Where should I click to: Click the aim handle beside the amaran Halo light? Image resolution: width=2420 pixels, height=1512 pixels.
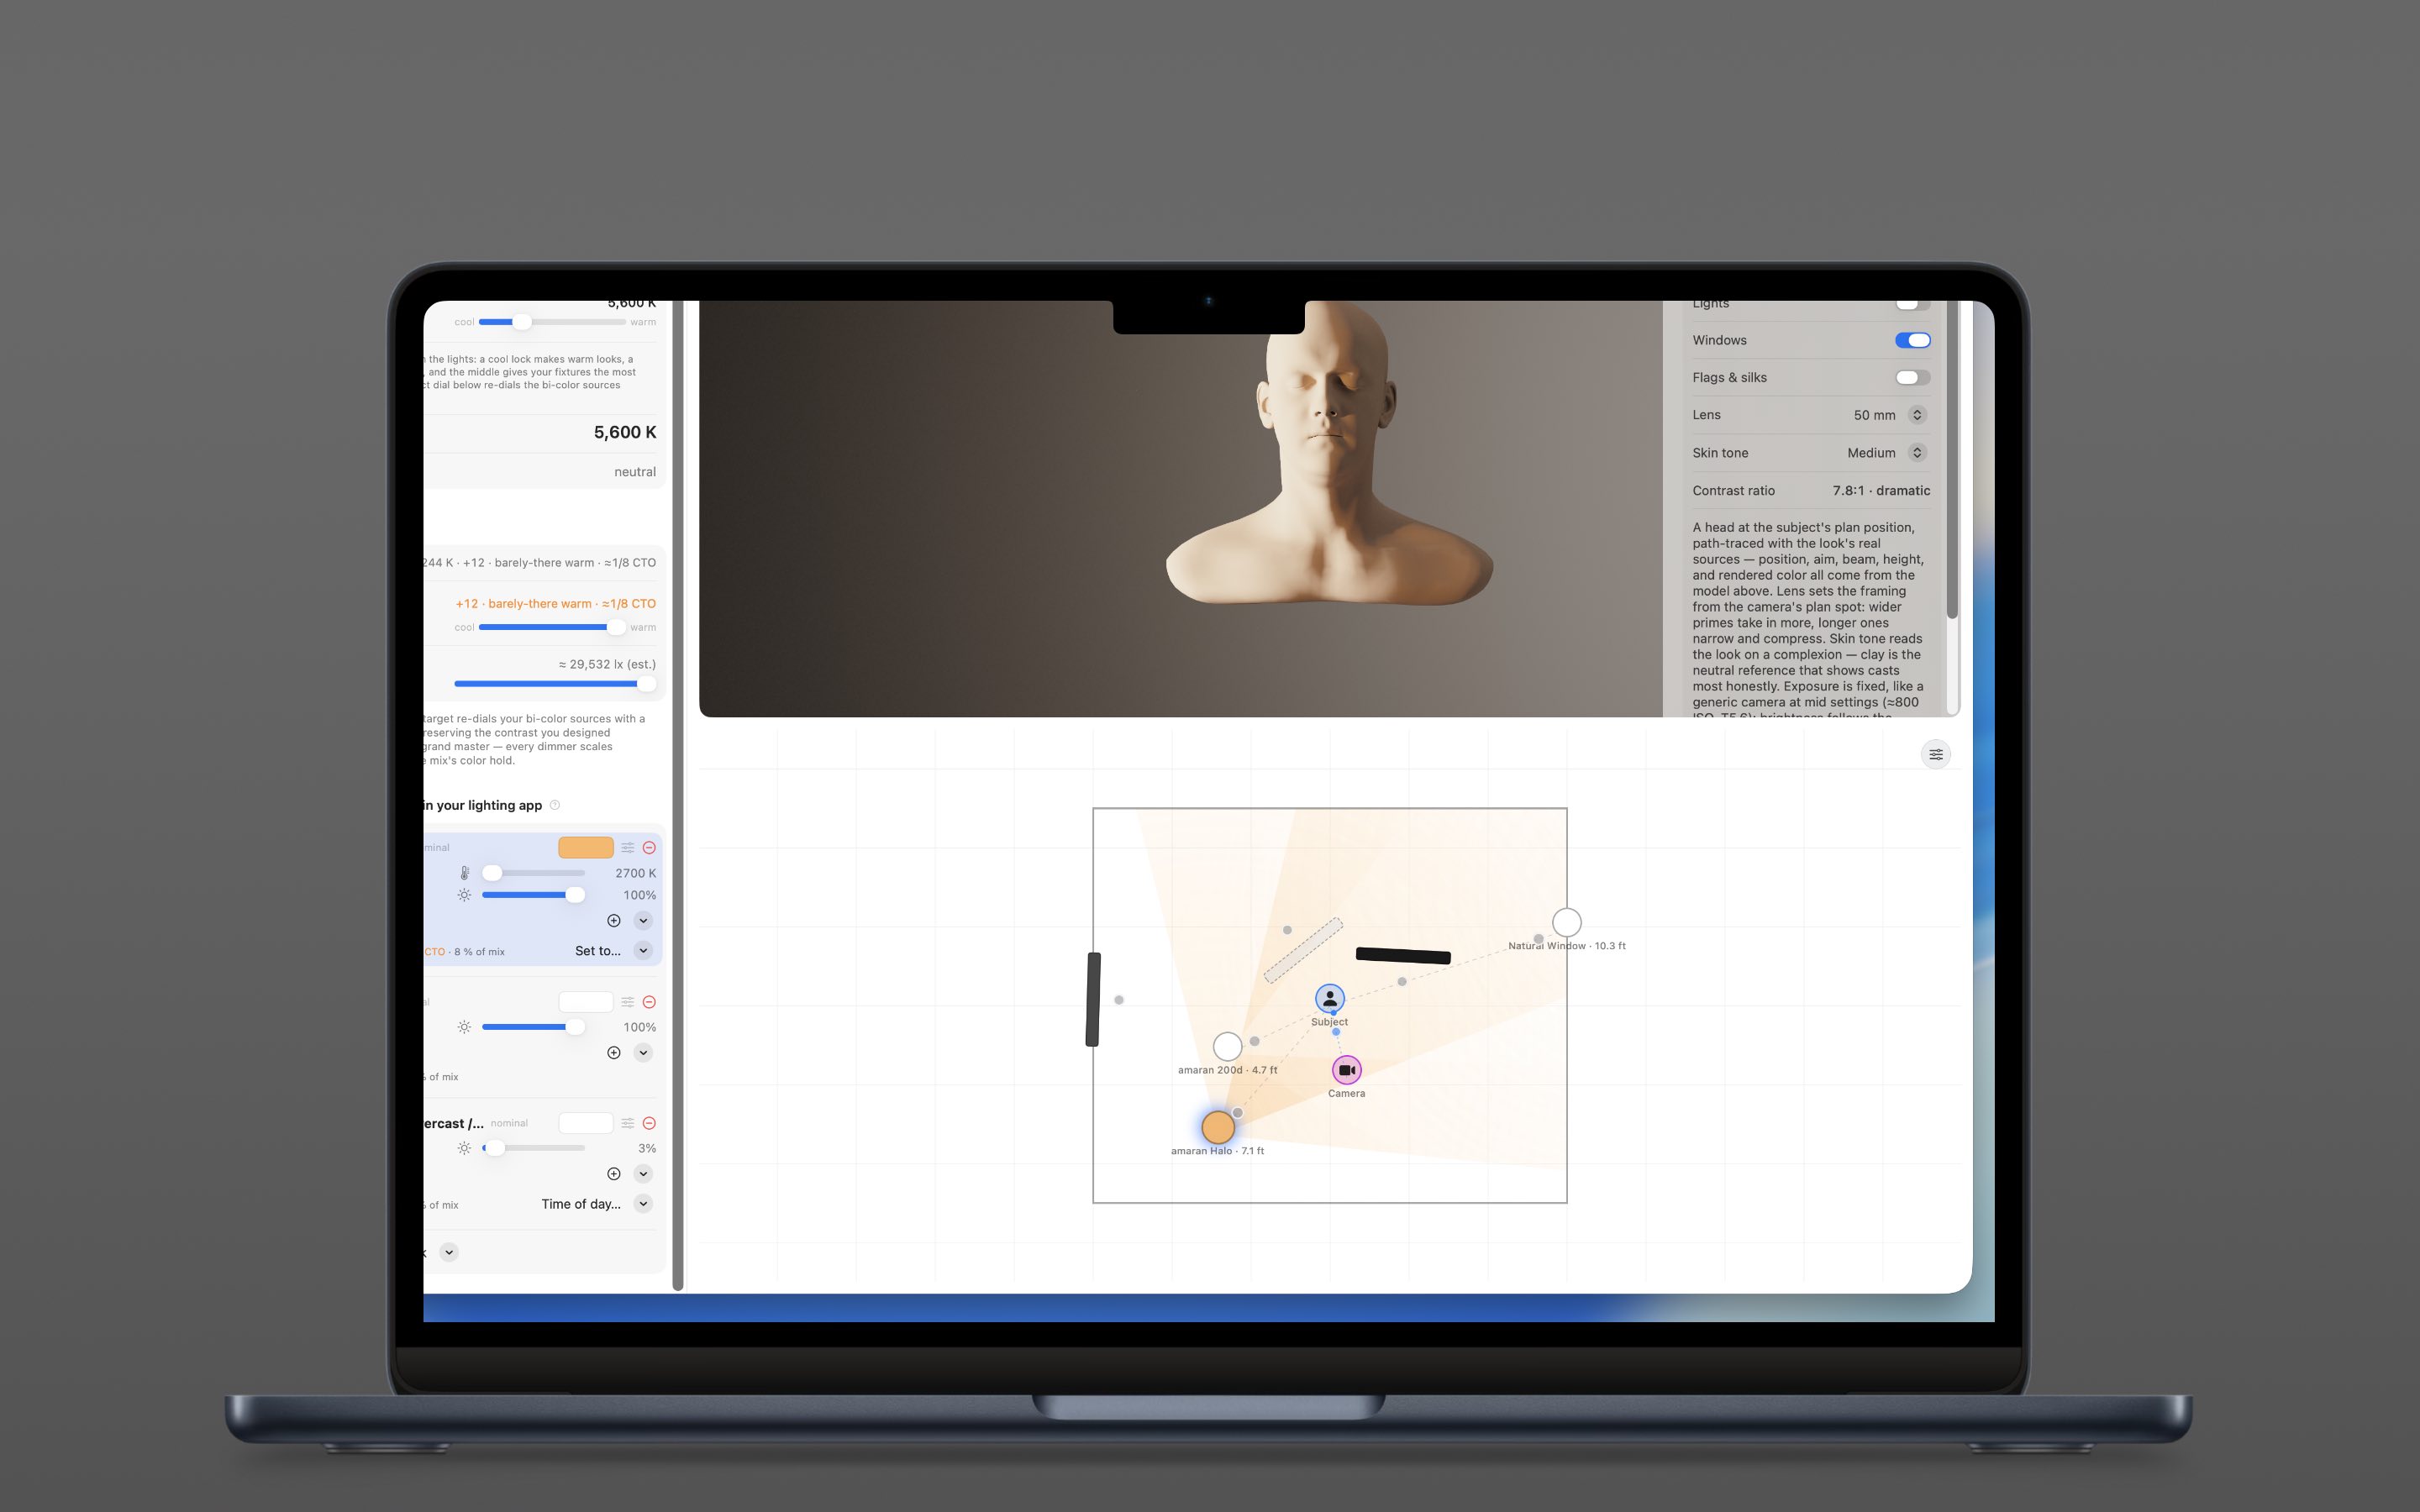pyautogui.click(x=1237, y=1112)
